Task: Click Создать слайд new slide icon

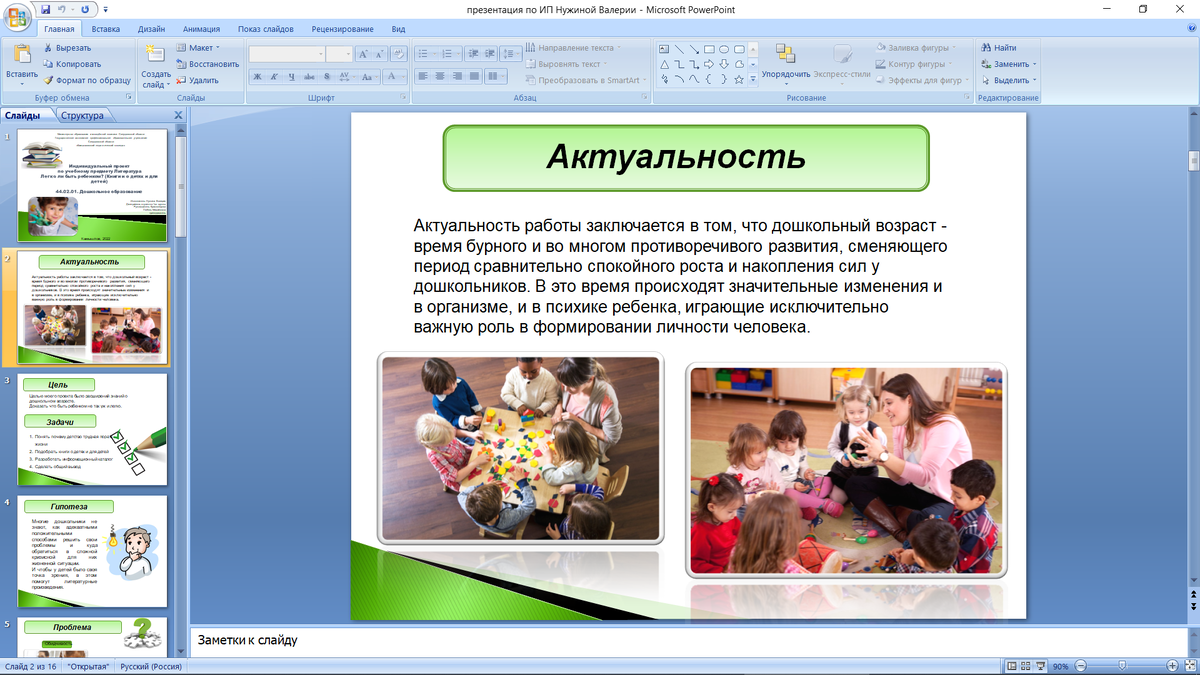Action: pos(155,55)
